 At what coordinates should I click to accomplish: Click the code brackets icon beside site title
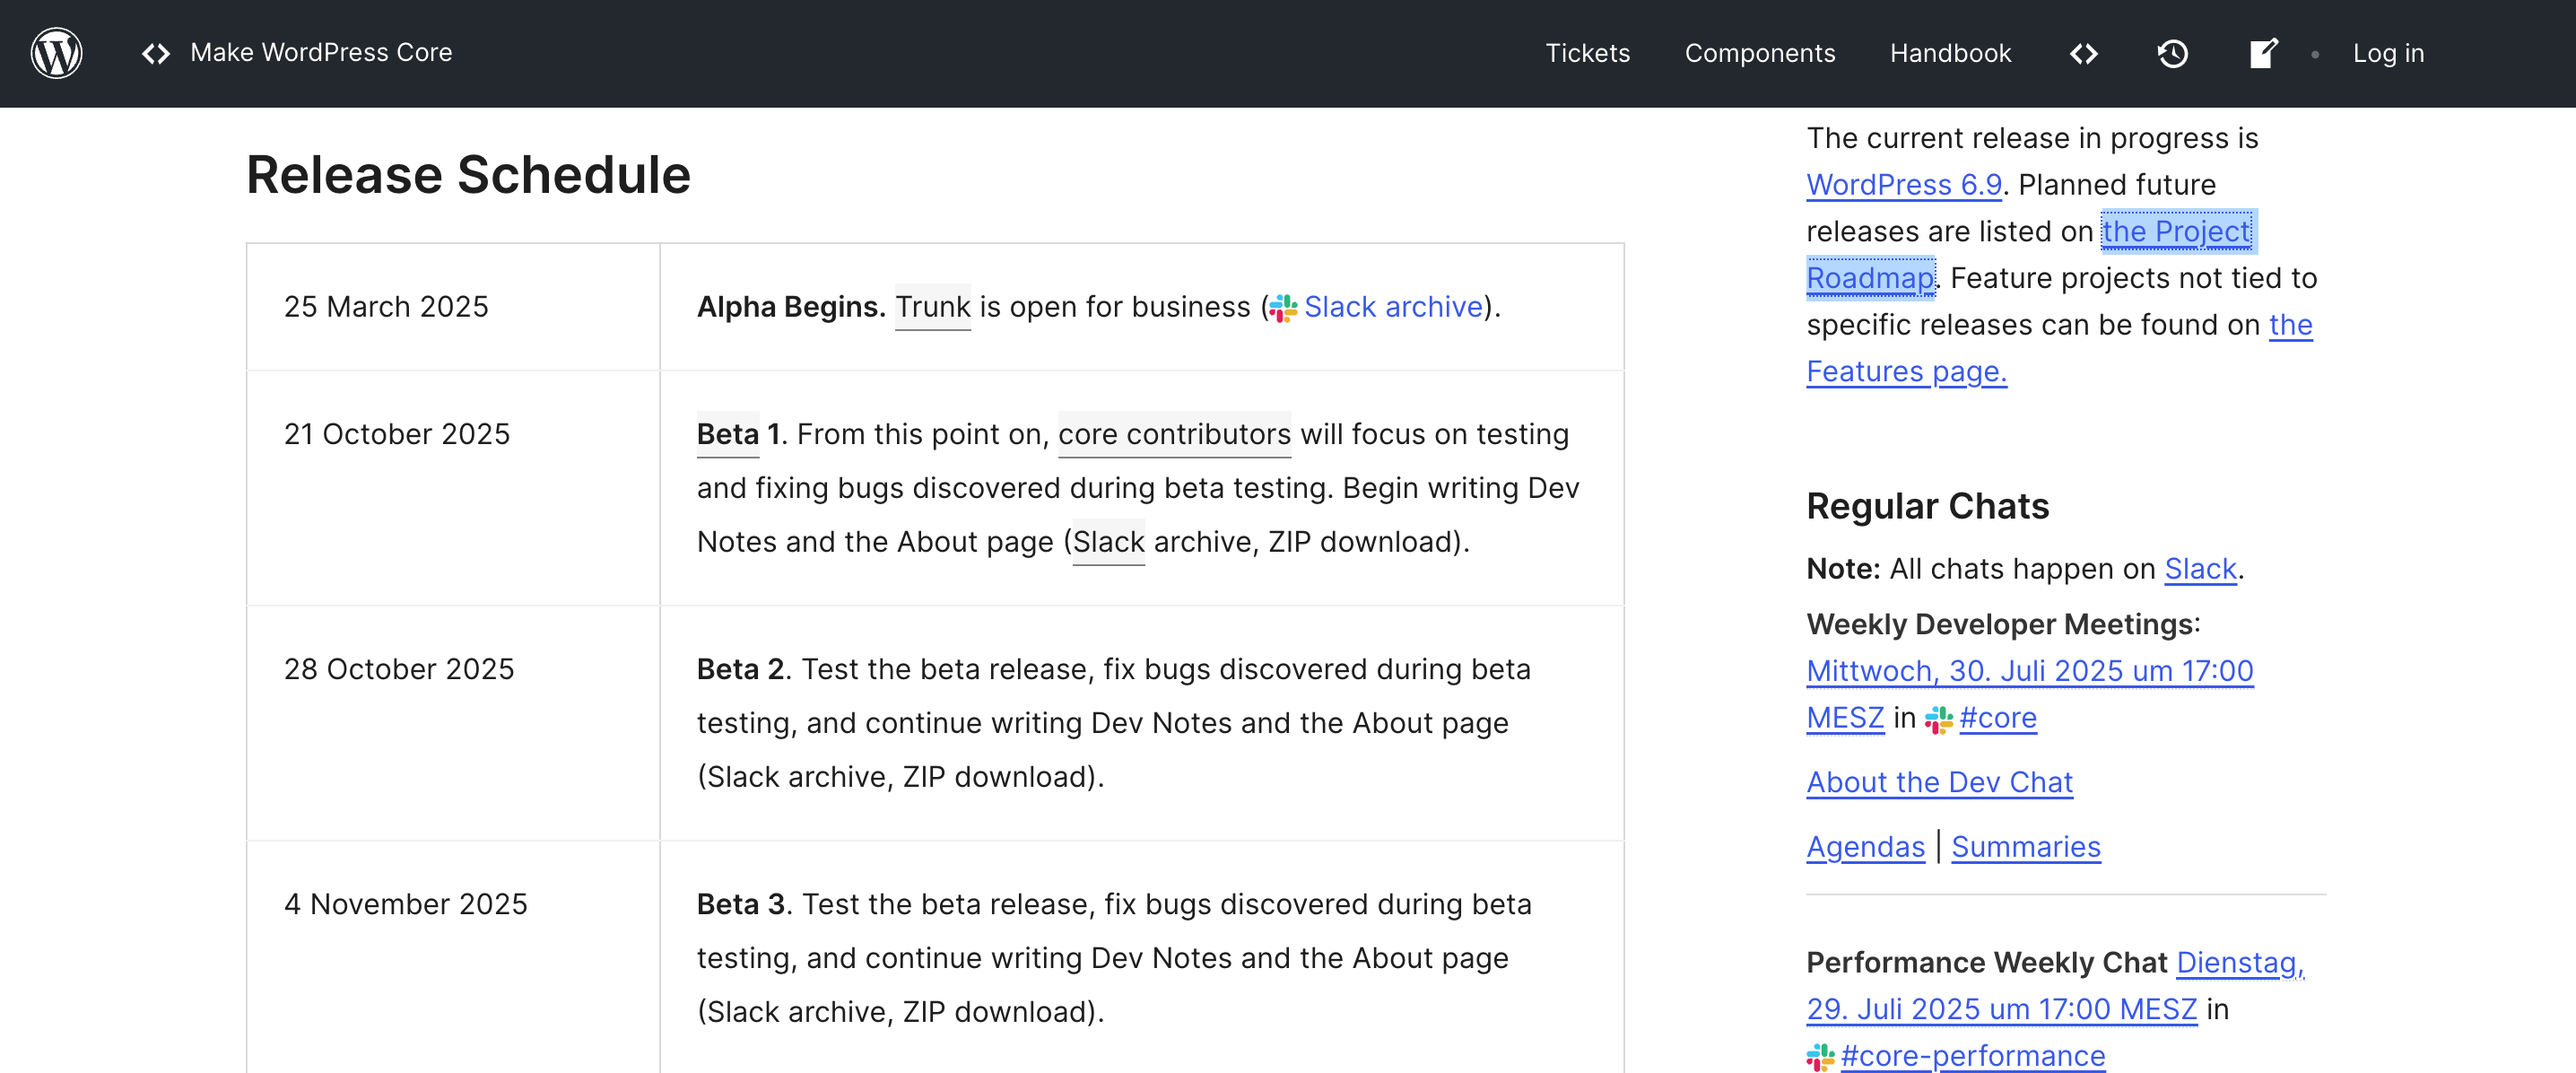[156, 53]
